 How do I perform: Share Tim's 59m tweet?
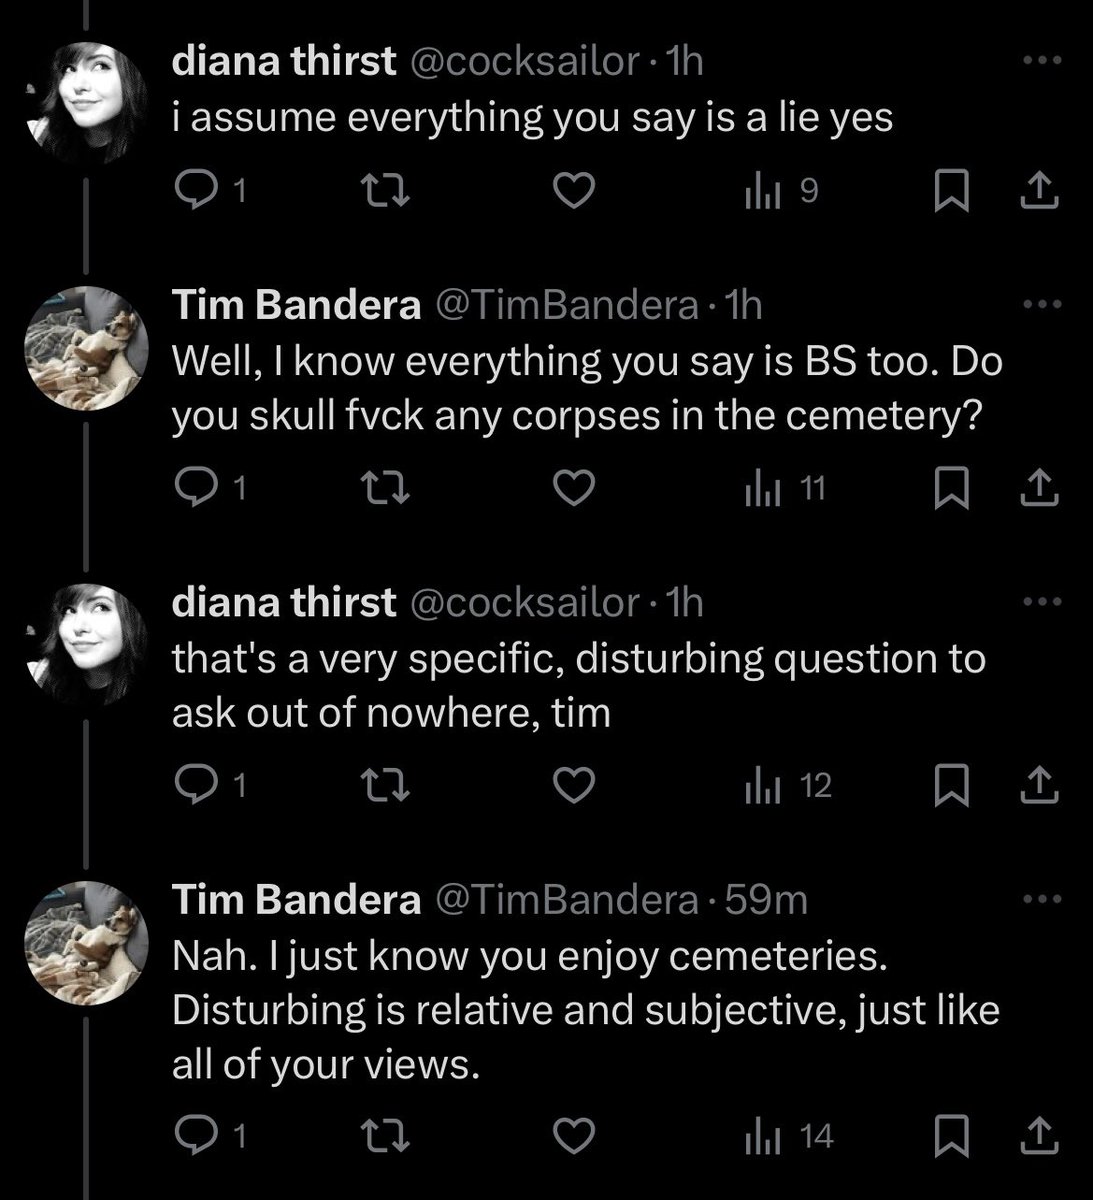1039,1136
